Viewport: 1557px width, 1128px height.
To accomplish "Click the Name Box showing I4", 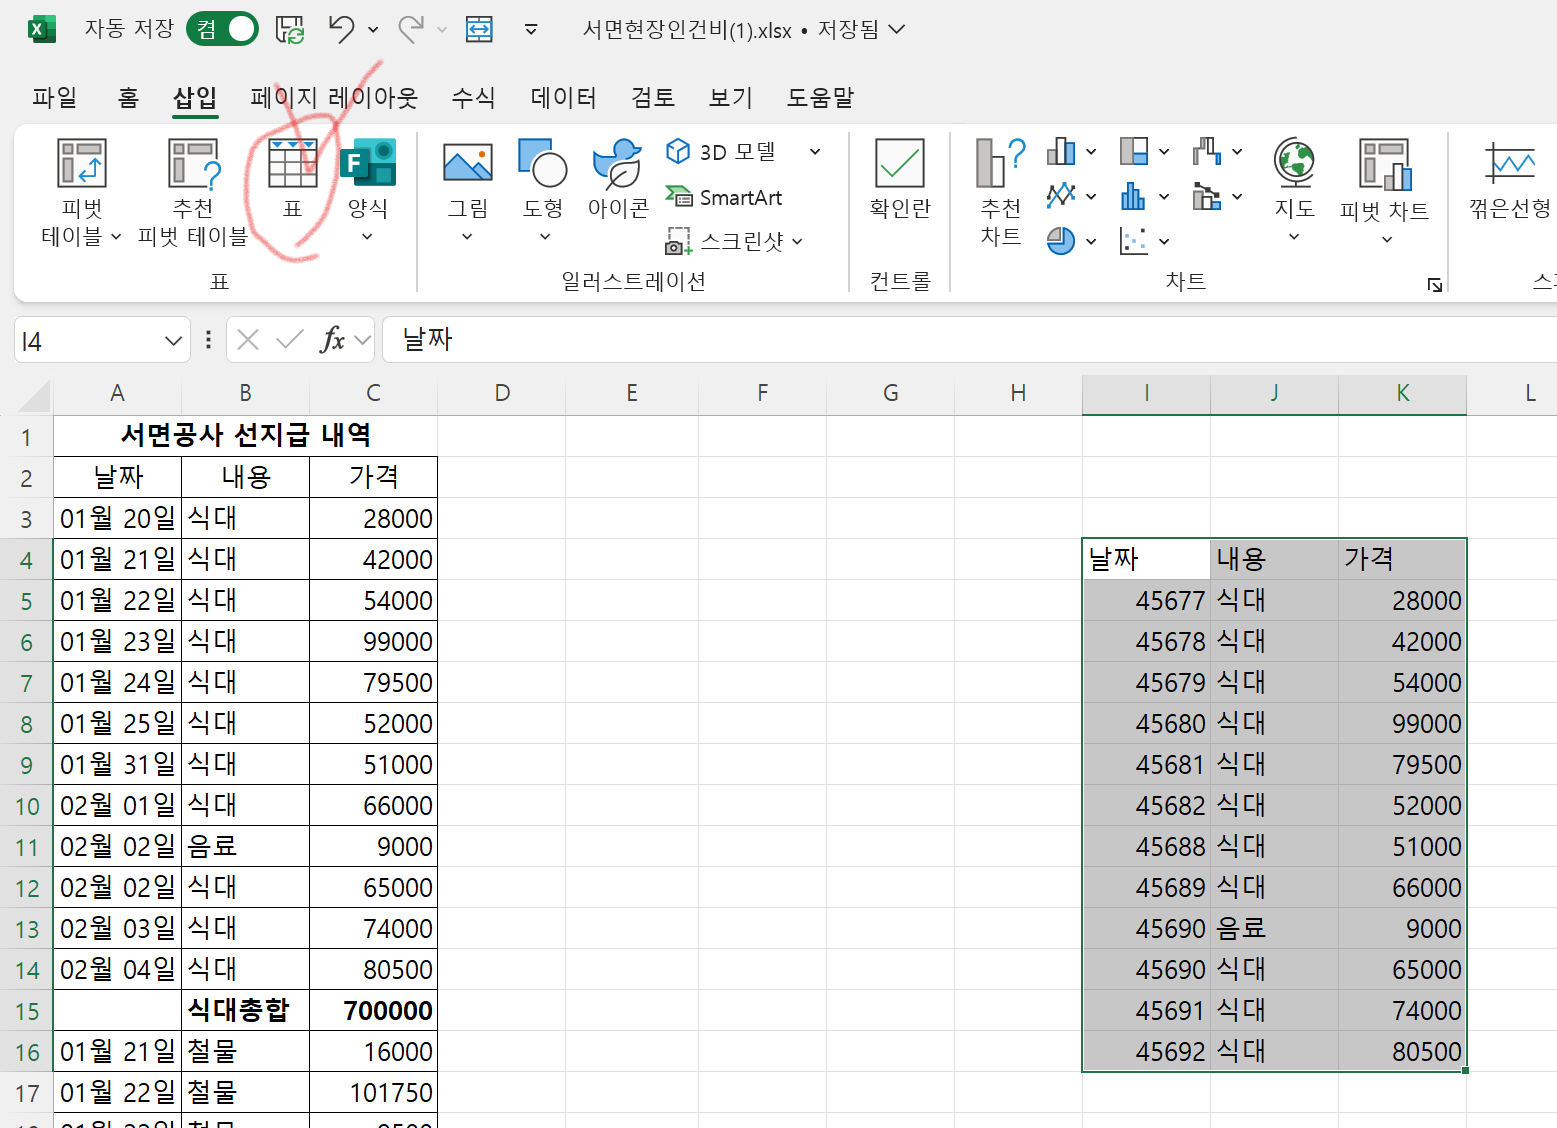I will [88, 341].
